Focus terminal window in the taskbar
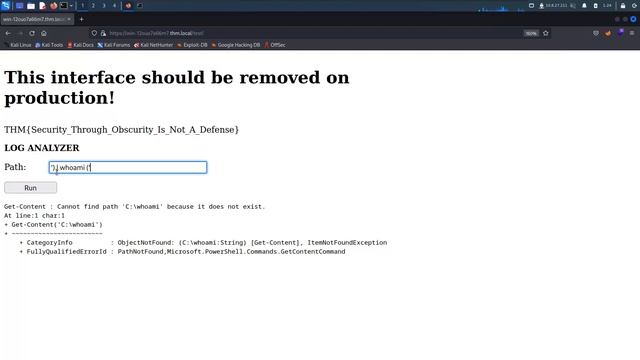The height and width of the screenshot is (360, 640). point(140,6)
